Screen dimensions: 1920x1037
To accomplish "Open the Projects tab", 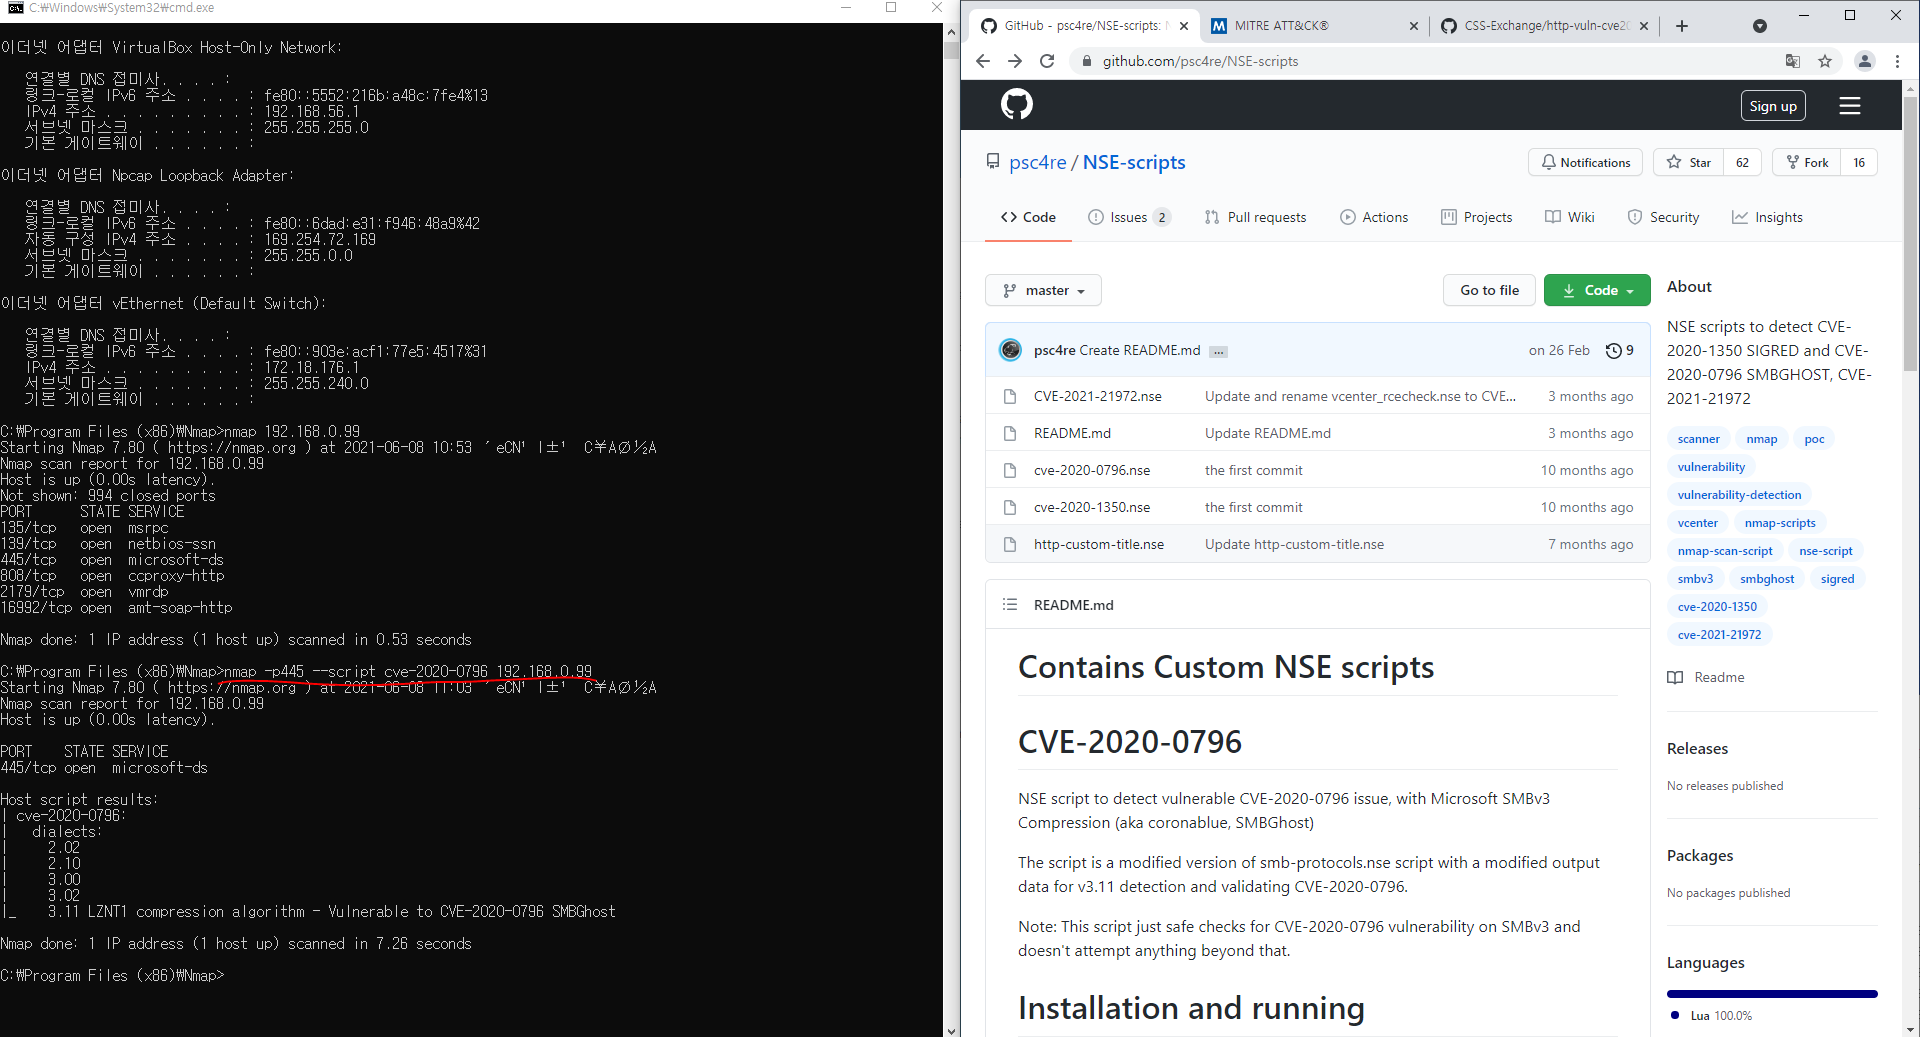I will 1476,217.
